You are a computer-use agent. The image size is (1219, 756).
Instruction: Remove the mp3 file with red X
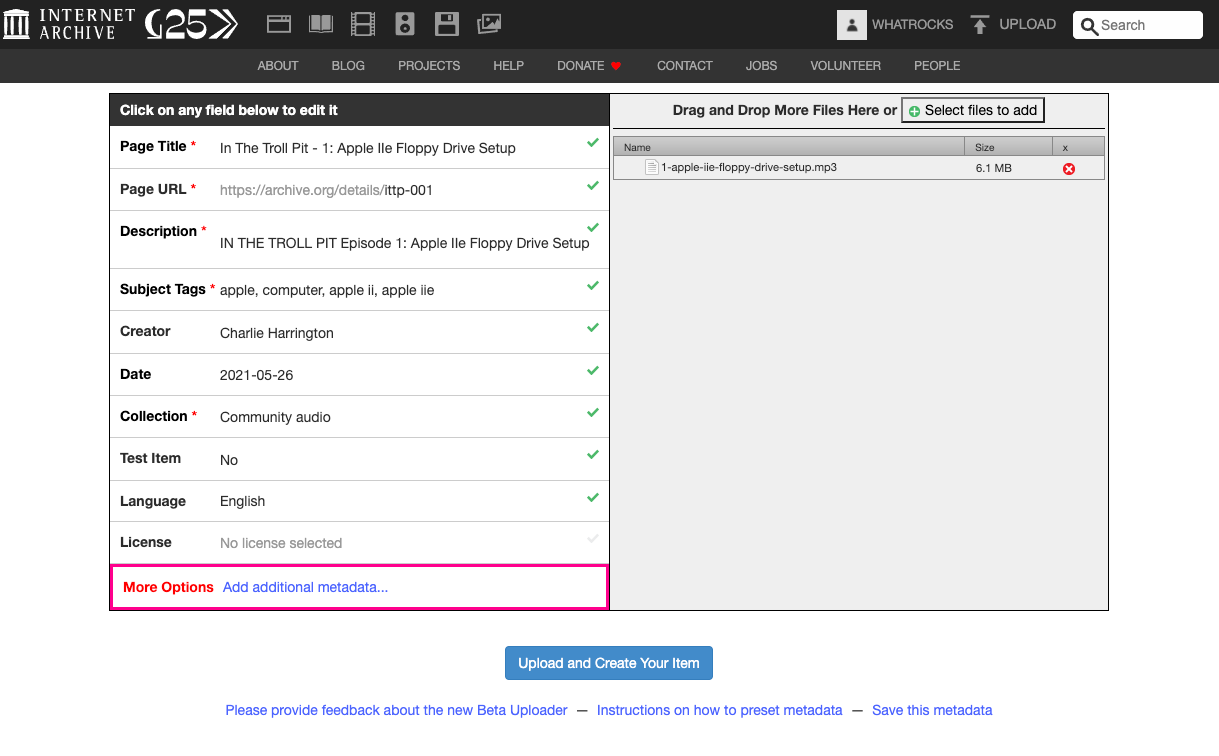coord(1068,169)
